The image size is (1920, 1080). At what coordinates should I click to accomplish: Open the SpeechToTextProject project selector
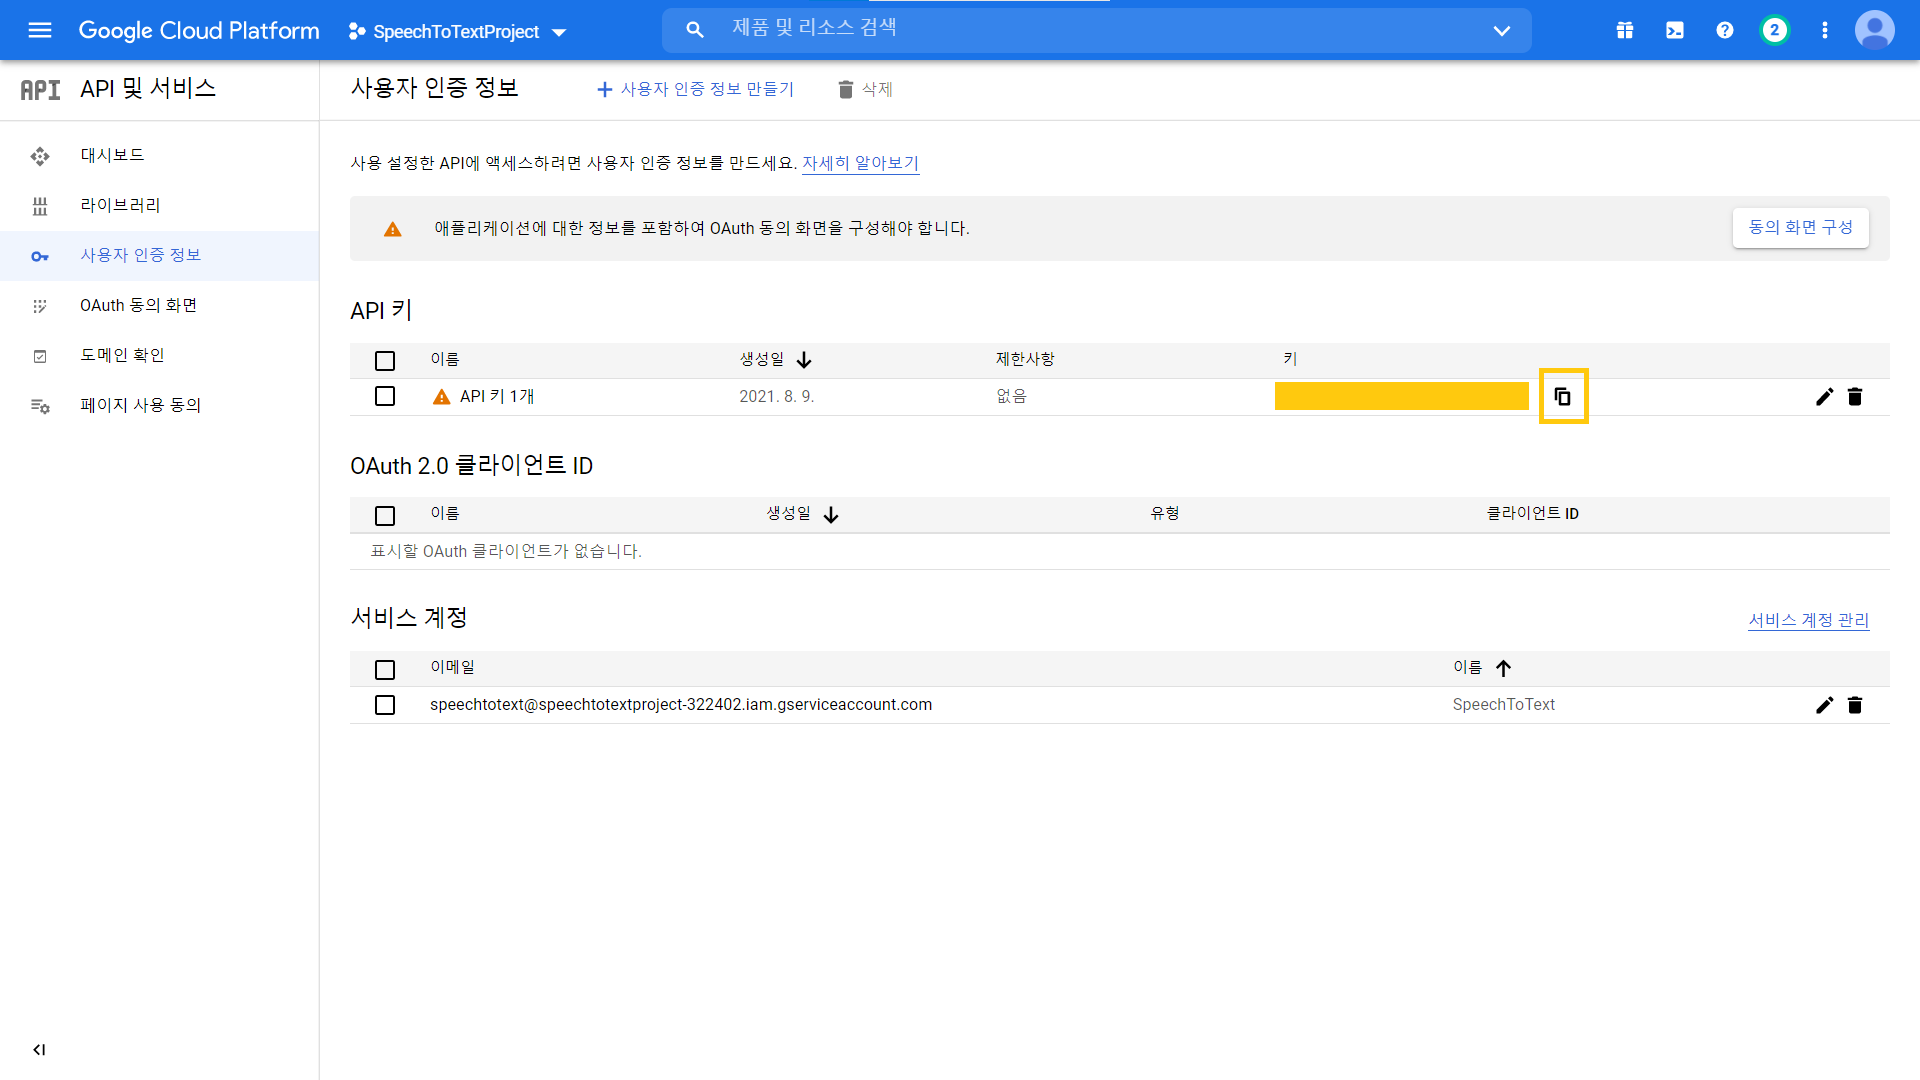(x=457, y=31)
